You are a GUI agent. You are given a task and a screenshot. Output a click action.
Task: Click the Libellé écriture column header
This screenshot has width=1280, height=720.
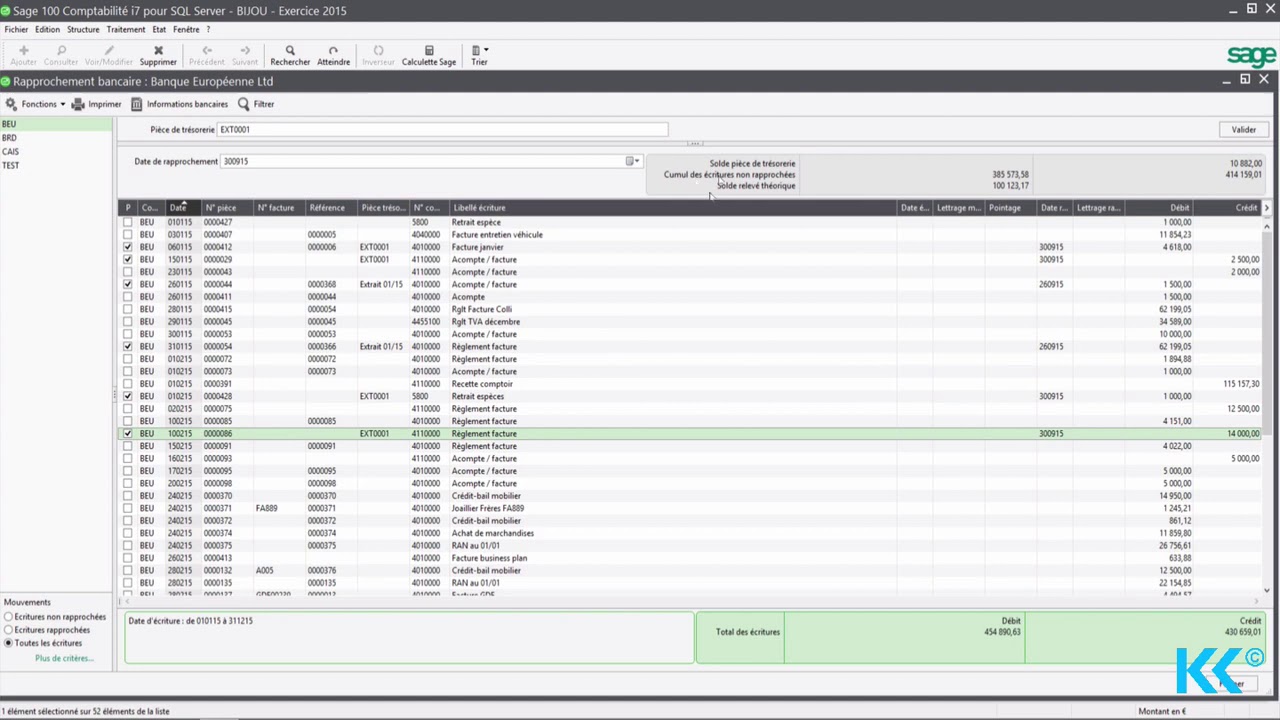[x=673, y=208]
